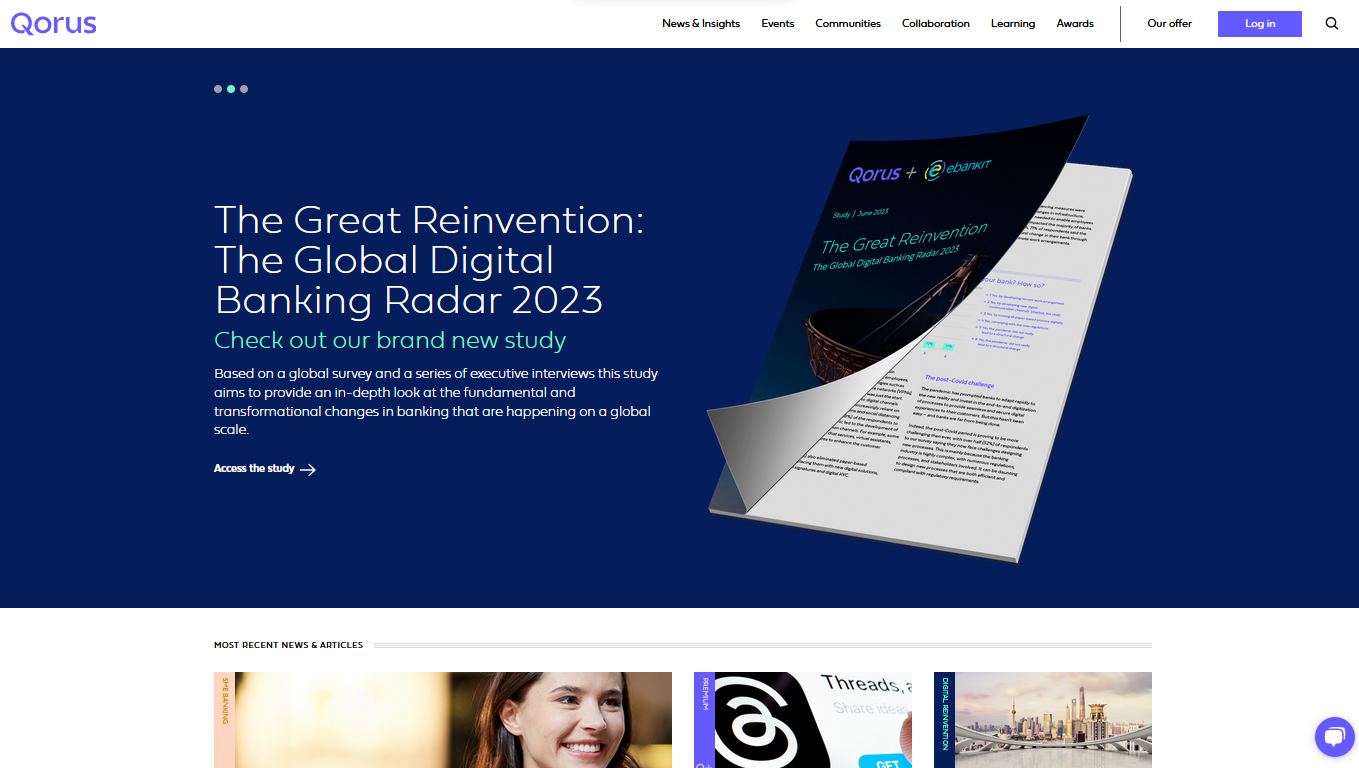Open the Events menu item
This screenshot has height=768, width=1359.
(x=777, y=24)
